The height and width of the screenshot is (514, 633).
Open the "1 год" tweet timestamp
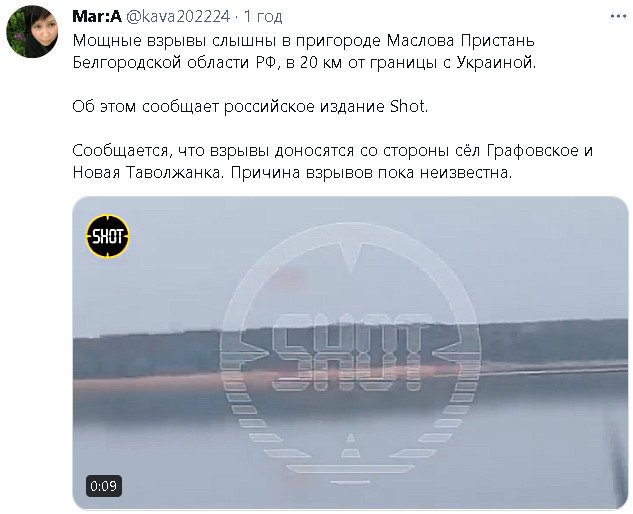(263, 17)
